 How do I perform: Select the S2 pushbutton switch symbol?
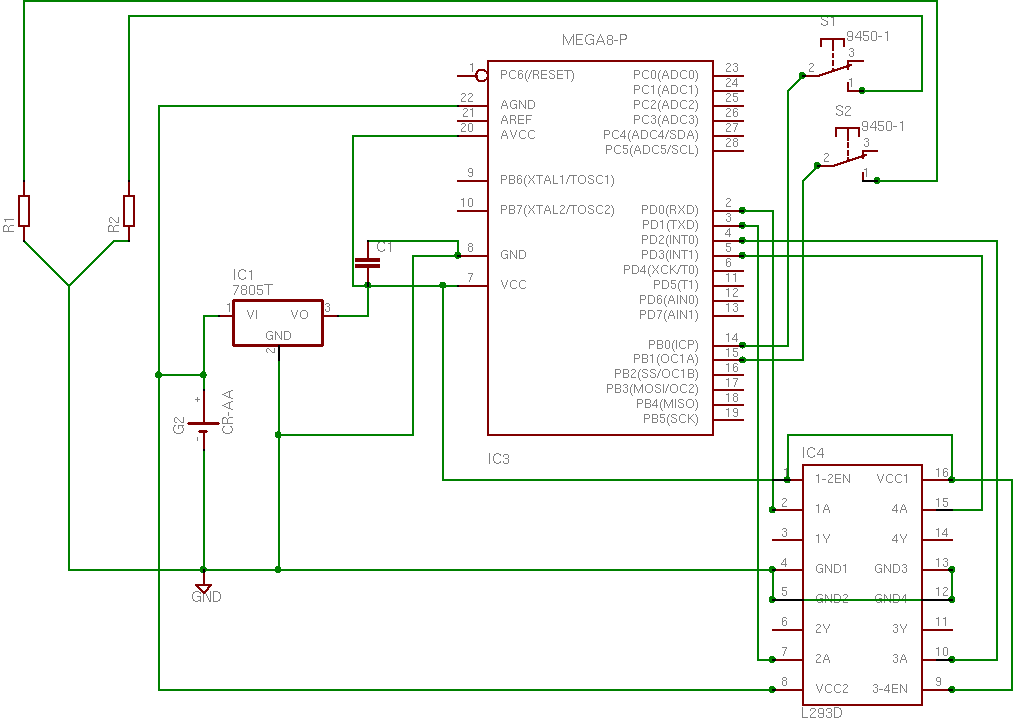click(x=848, y=154)
